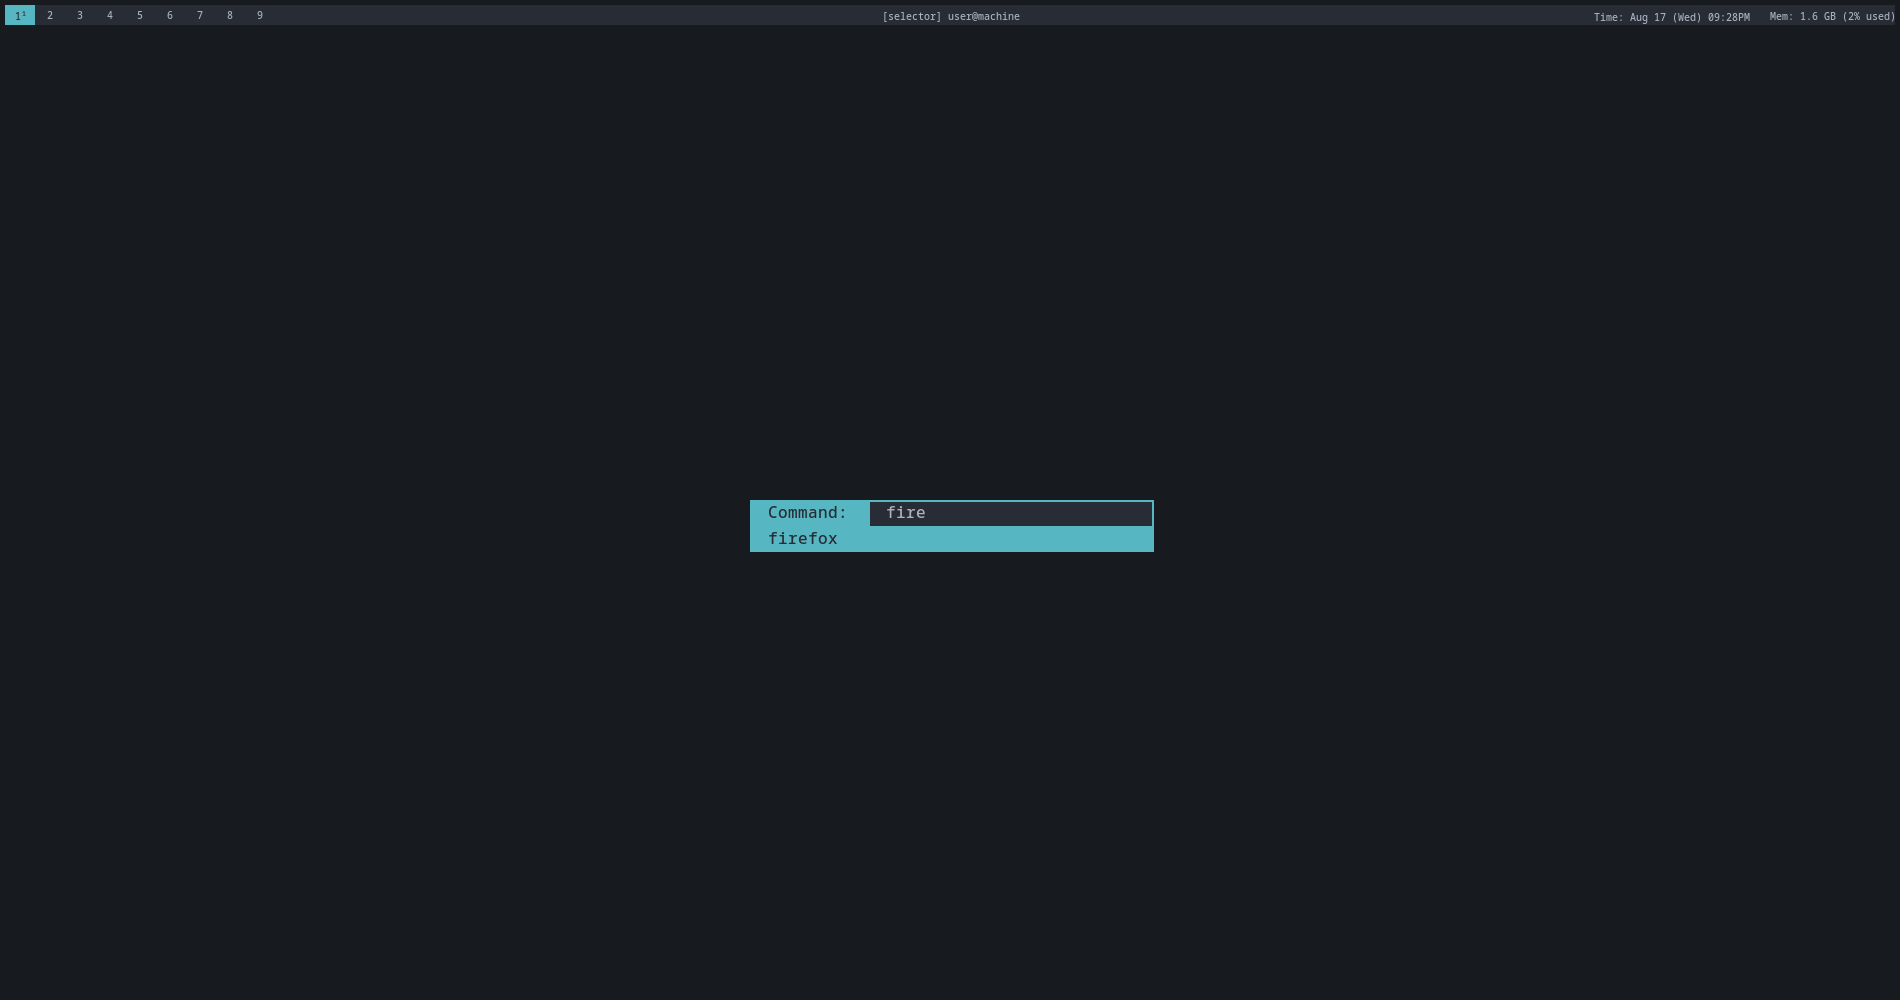This screenshot has width=1900, height=1000.
Task: Switch to workspace 5
Action: pos(140,15)
